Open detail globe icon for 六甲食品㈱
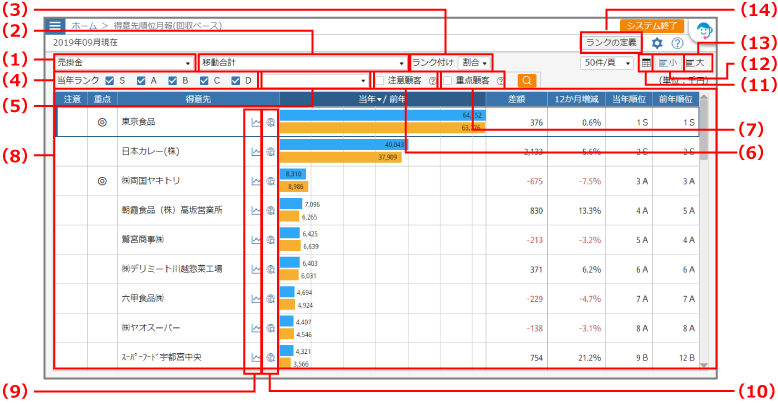This screenshot has height=404, width=778. tap(270, 298)
